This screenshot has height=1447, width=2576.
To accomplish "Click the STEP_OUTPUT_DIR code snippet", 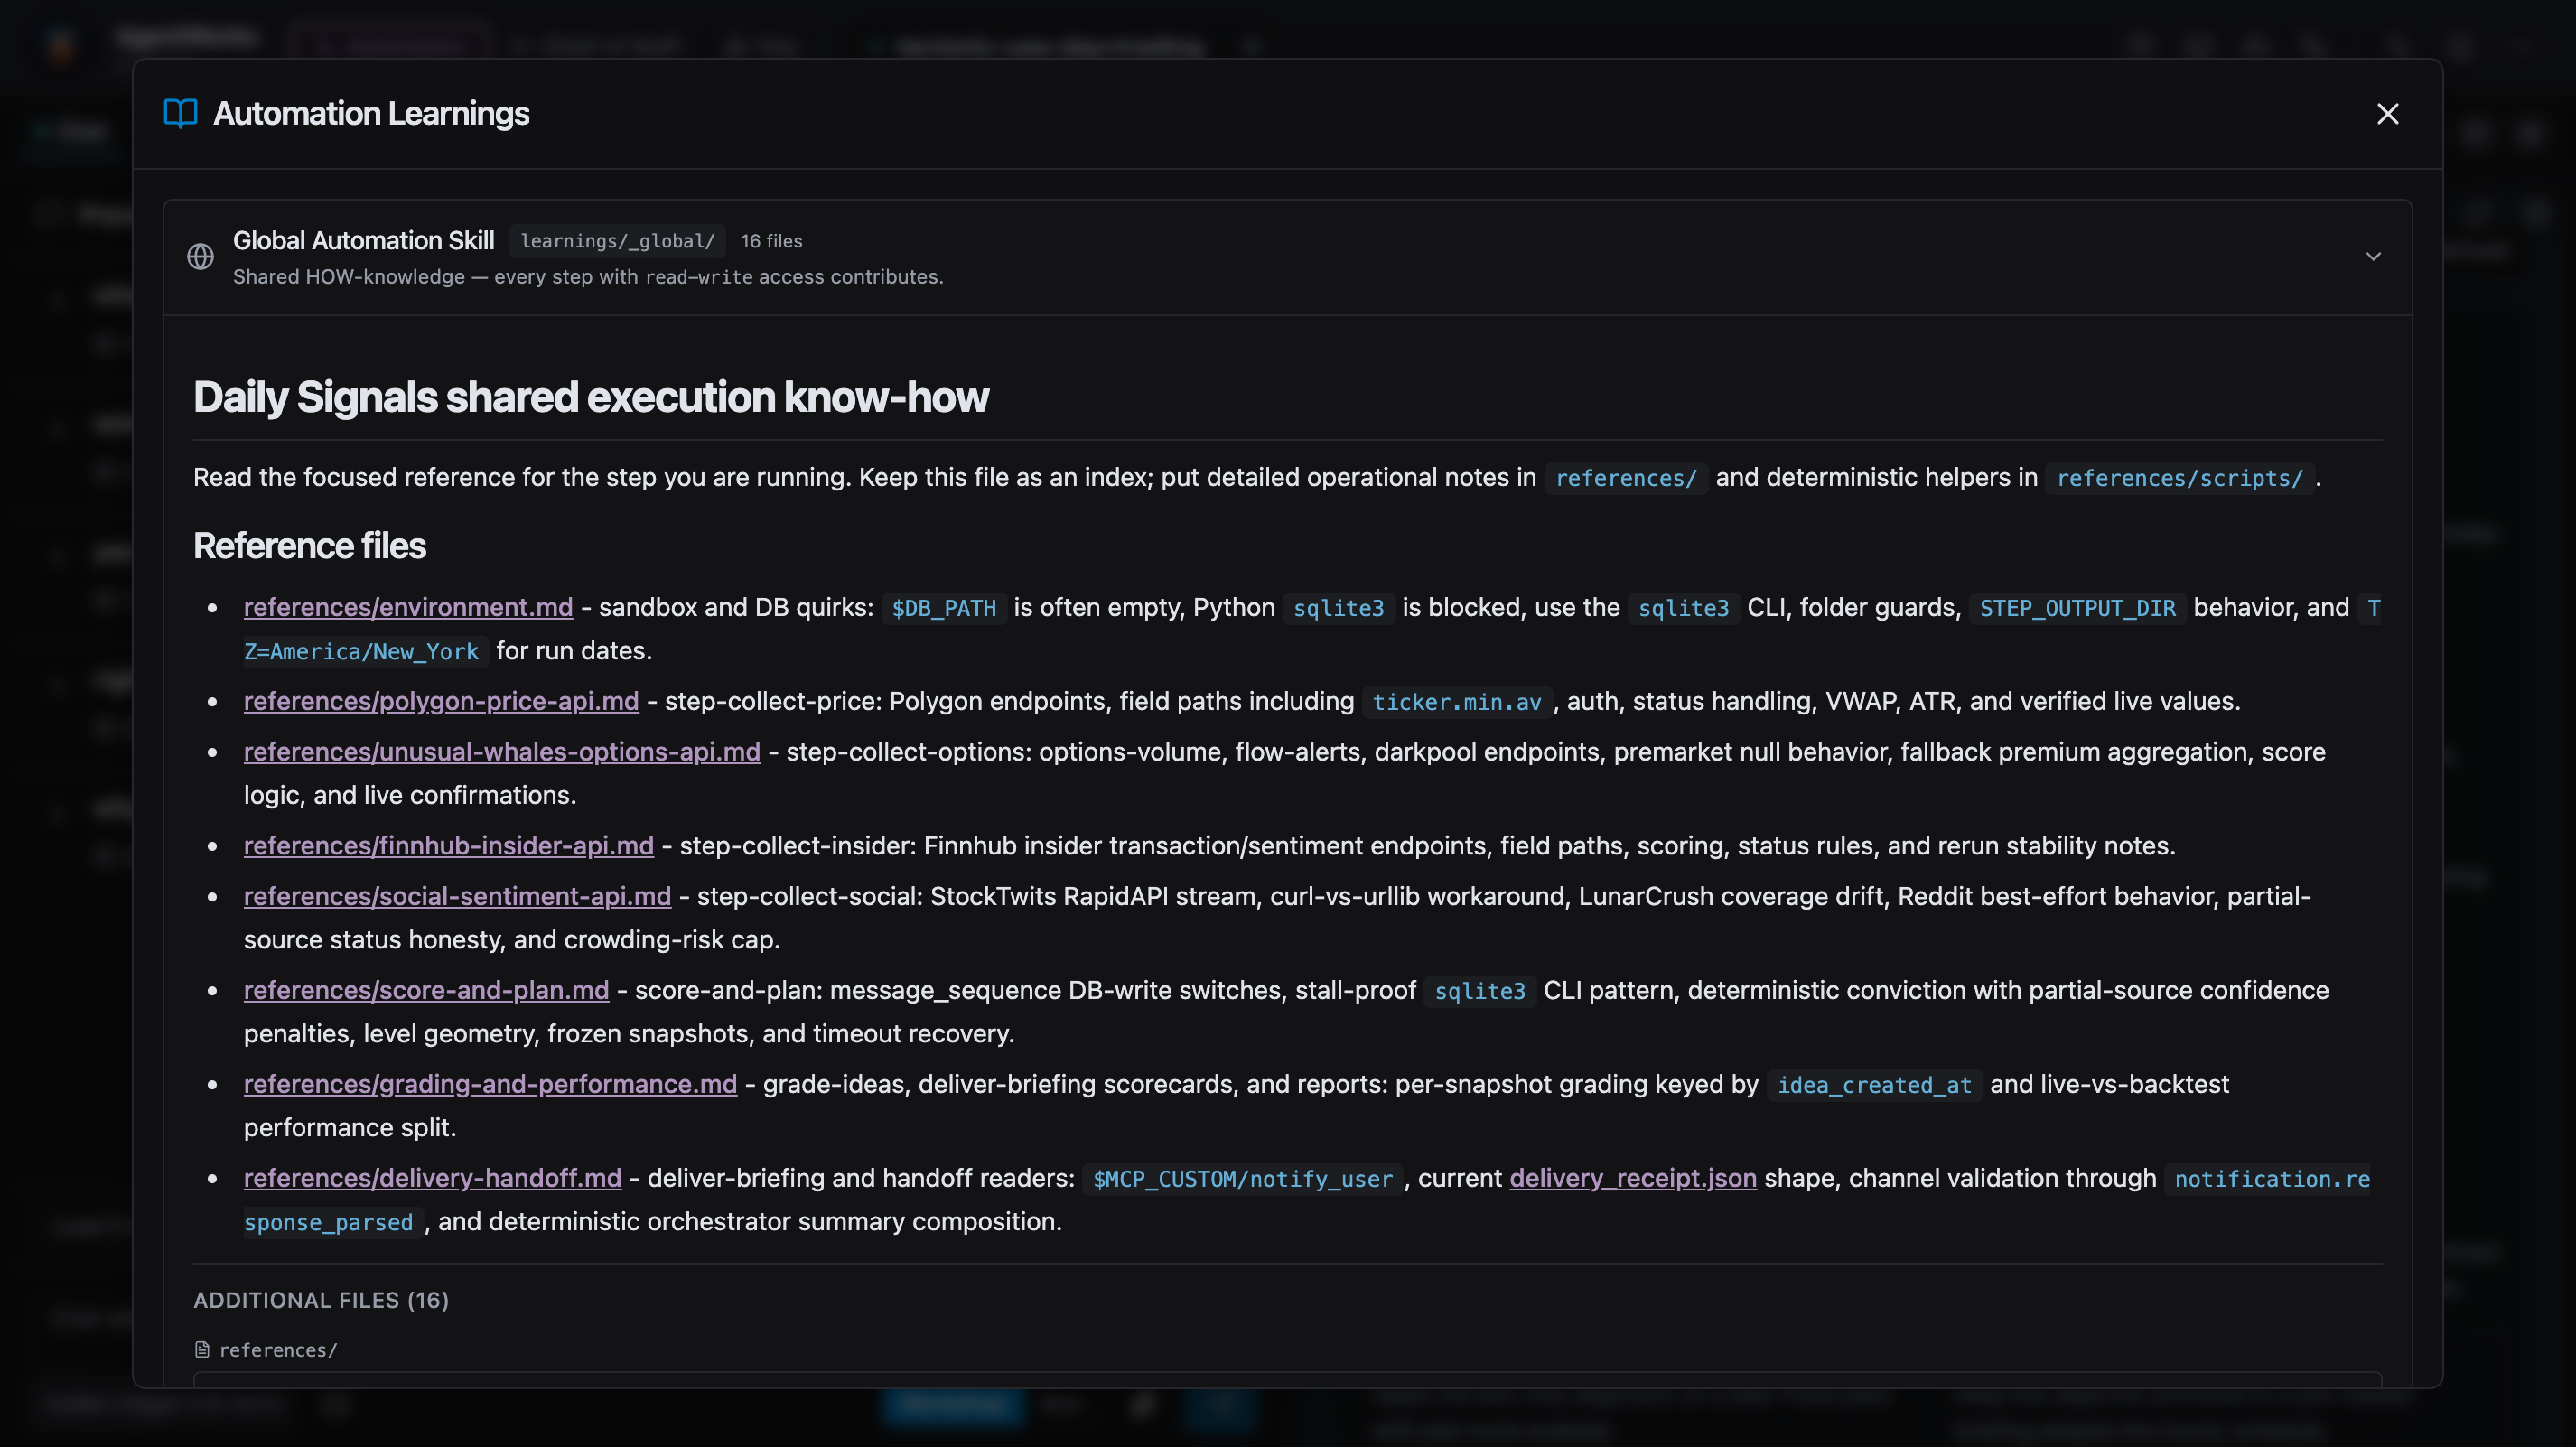I will click(x=2077, y=608).
